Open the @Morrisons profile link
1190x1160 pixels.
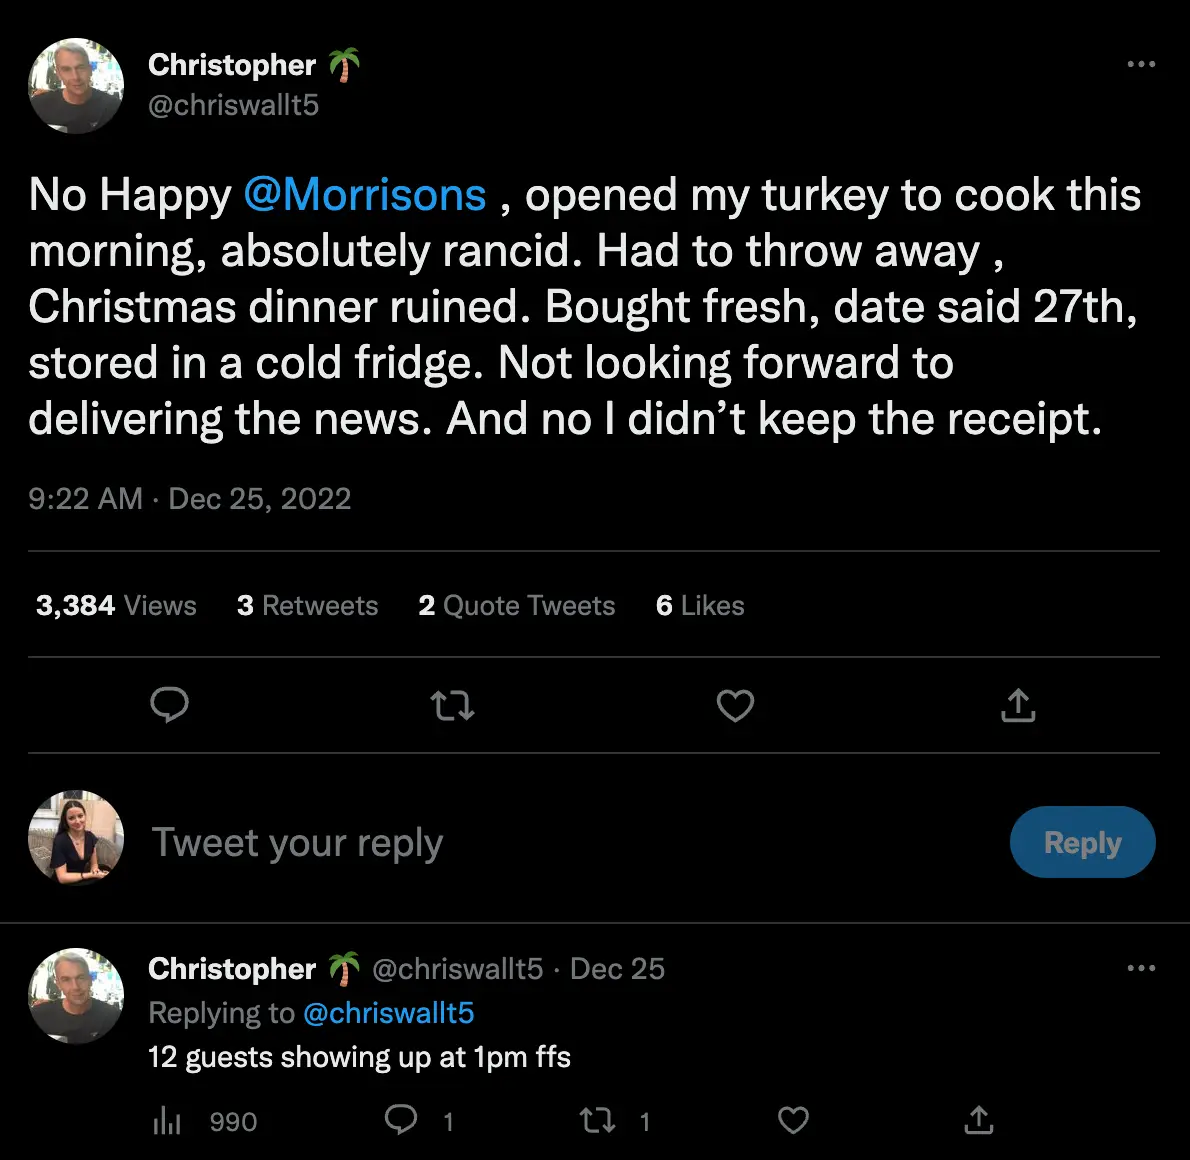pyautogui.click(x=366, y=195)
